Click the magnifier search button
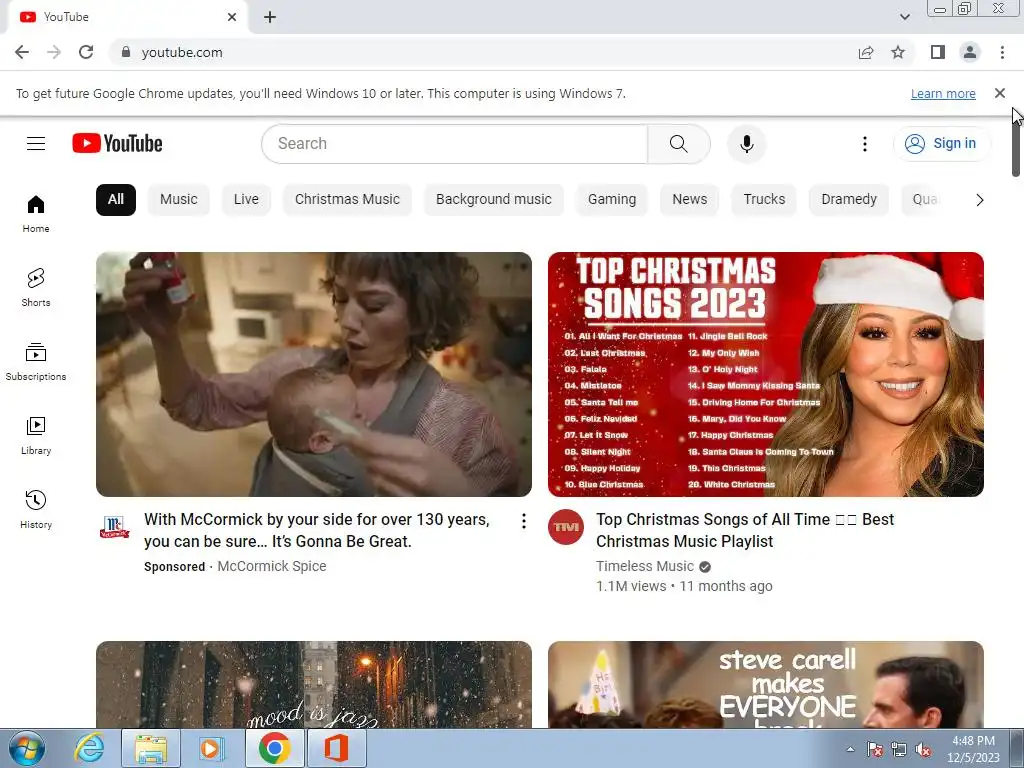 pyautogui.click(x=679, y=144)
